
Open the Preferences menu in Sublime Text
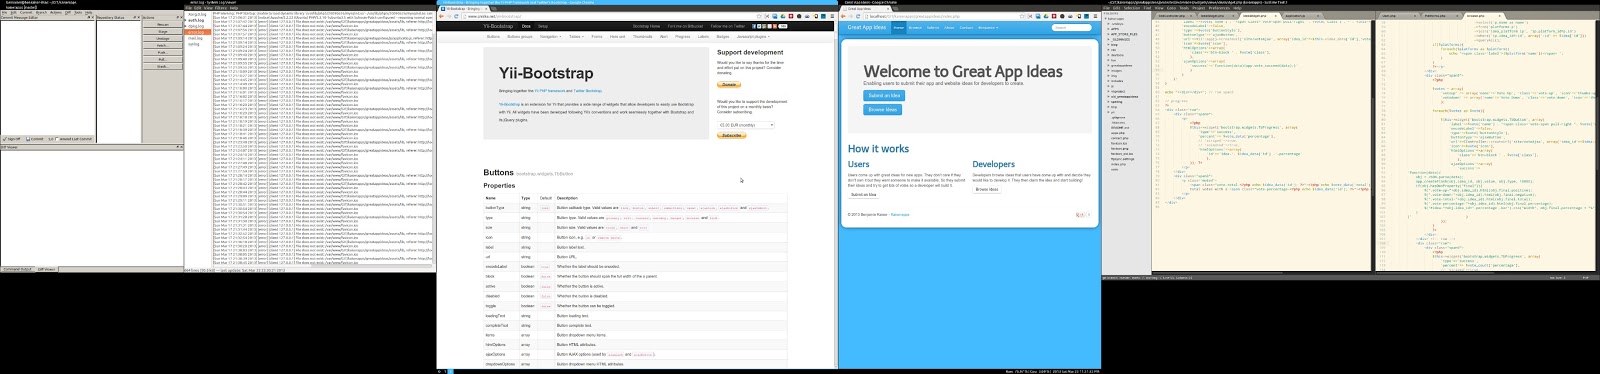(x=1219, y=8)
